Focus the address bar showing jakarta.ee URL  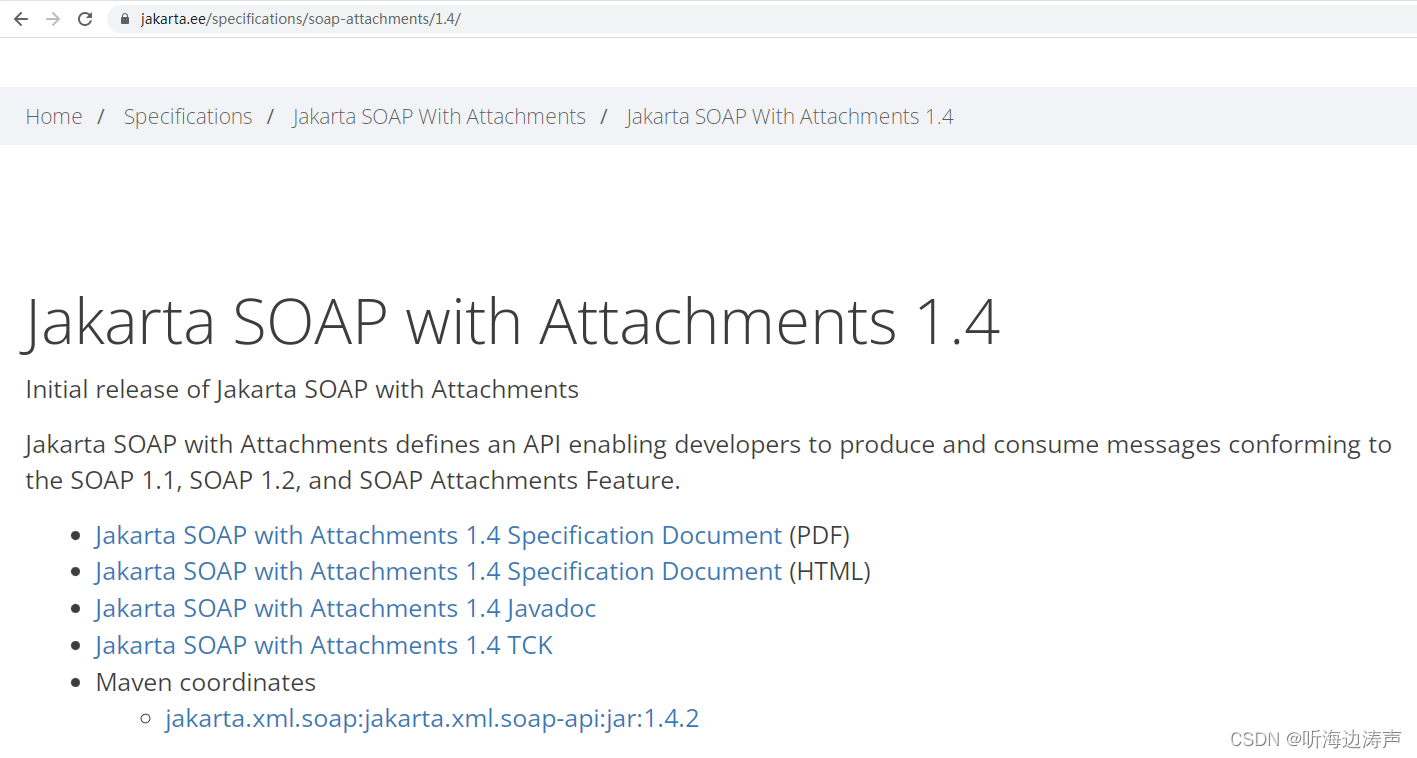[760, 19]
